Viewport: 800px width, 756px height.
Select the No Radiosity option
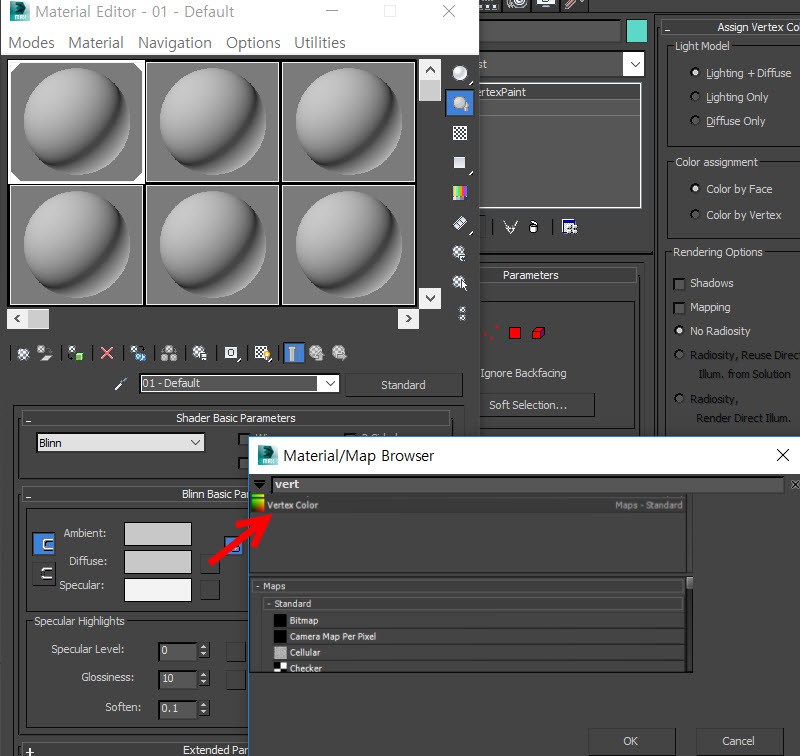pos(679,331)
